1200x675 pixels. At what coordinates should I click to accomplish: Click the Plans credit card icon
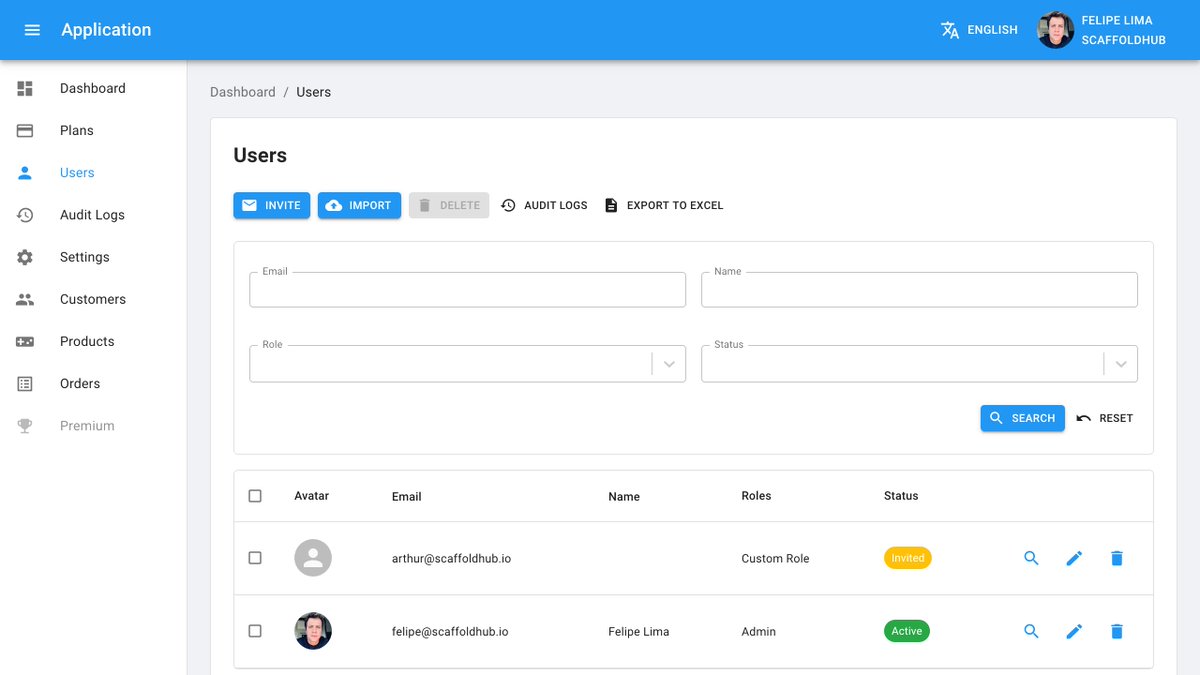coord(25,130)
